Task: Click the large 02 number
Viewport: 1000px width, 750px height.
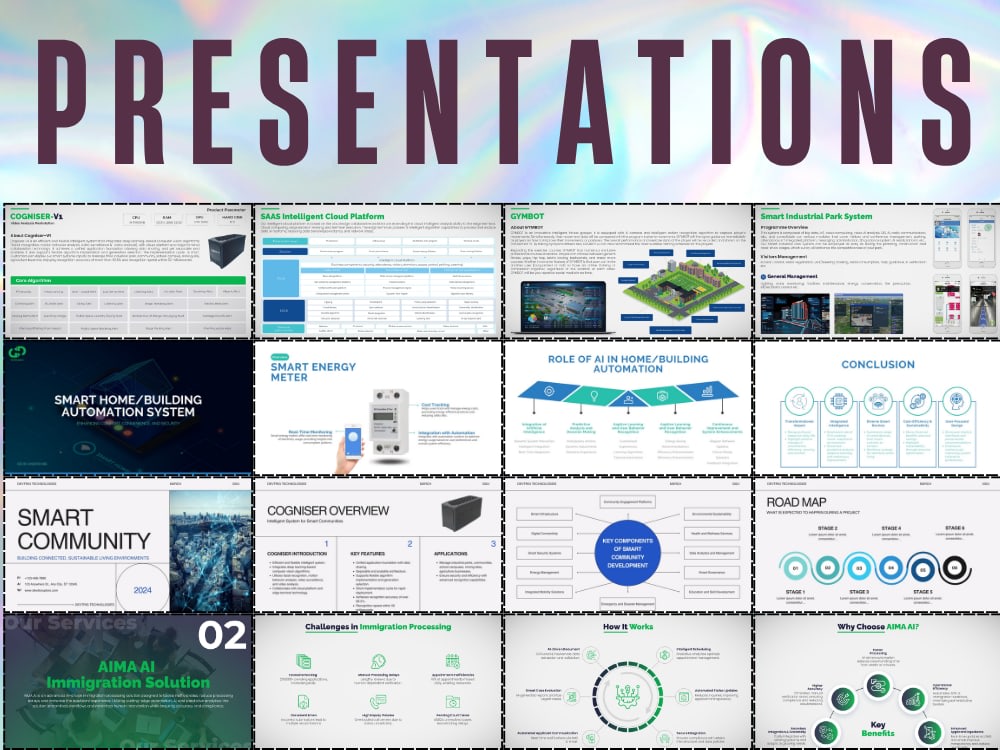Action: click(x=222, y=635)
